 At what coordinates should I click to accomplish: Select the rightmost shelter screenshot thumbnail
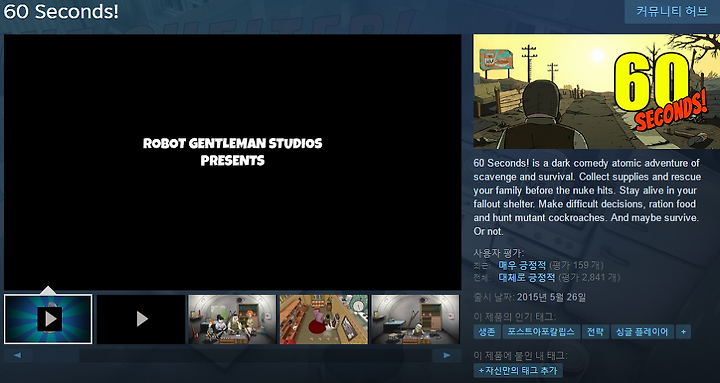coord(415,319)
